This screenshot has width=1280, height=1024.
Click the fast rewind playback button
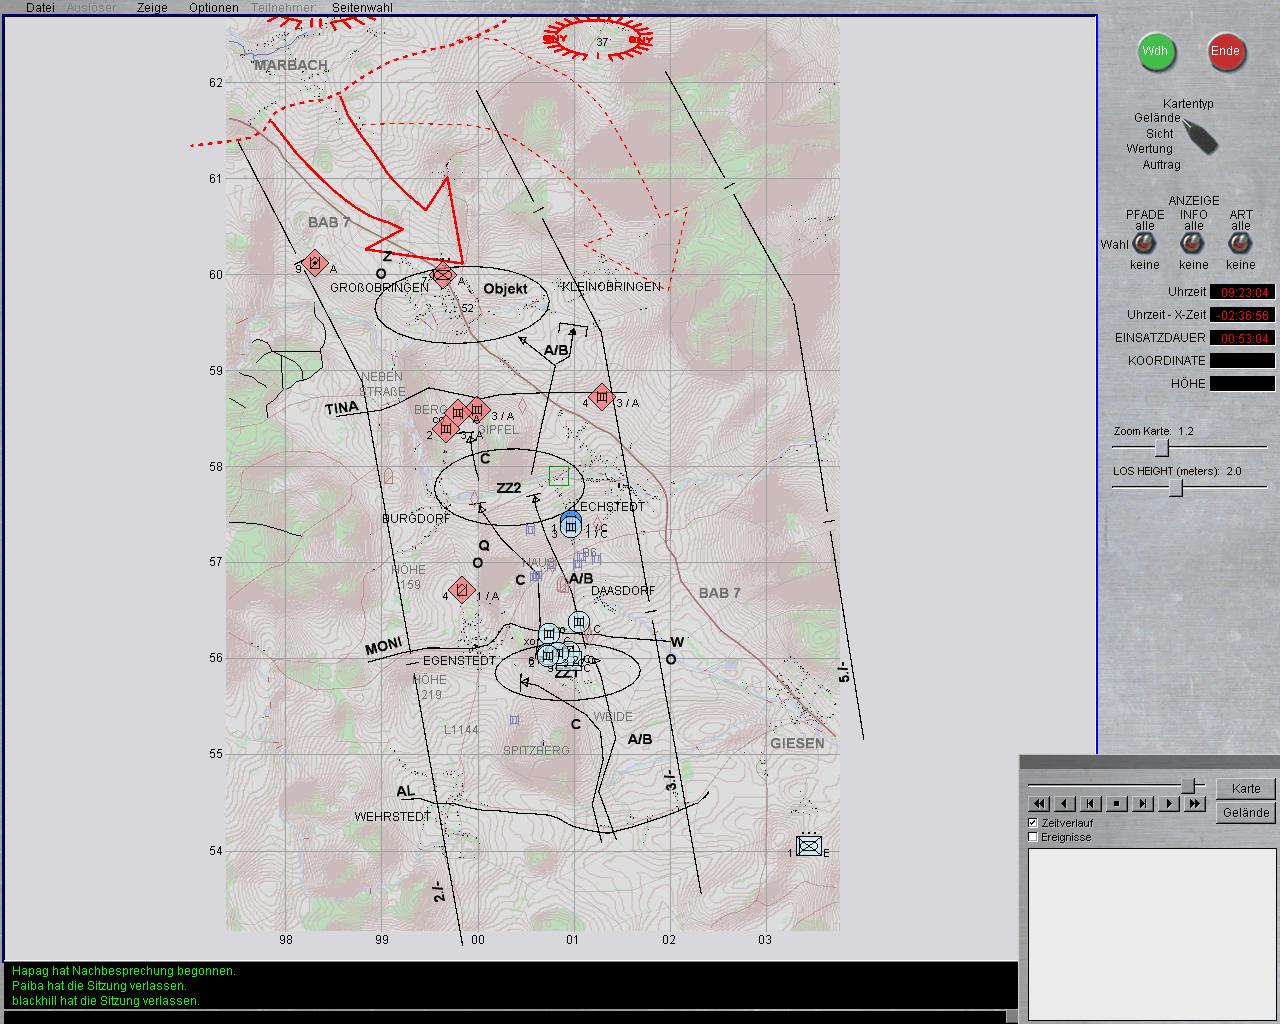[1039, 803]
